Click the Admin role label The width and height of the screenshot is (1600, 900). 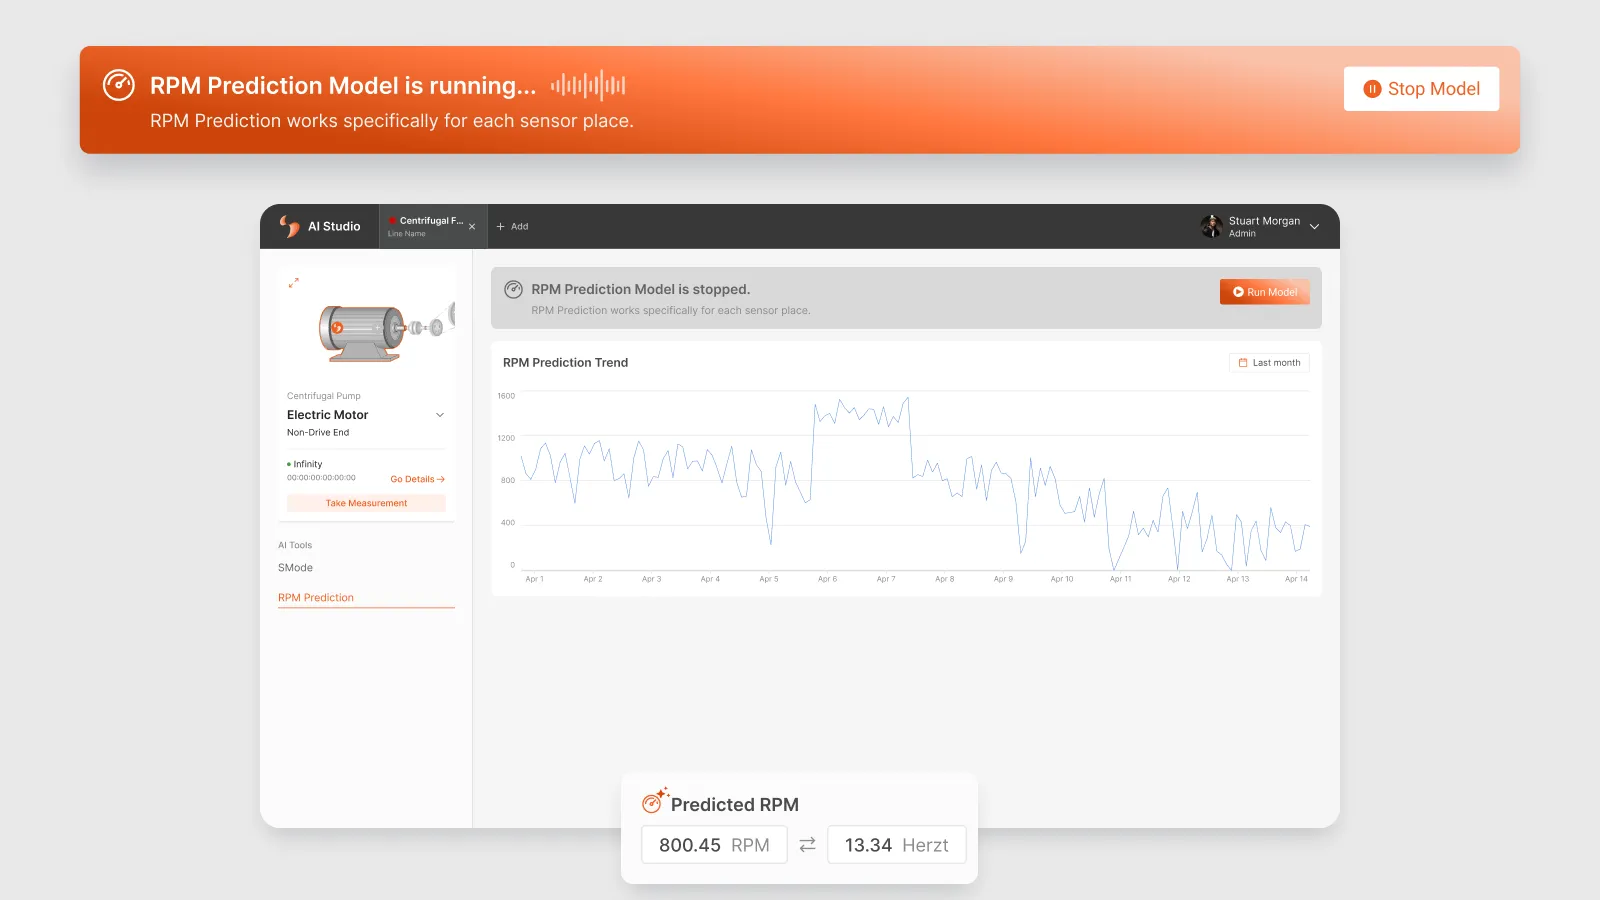[1242, 234]
